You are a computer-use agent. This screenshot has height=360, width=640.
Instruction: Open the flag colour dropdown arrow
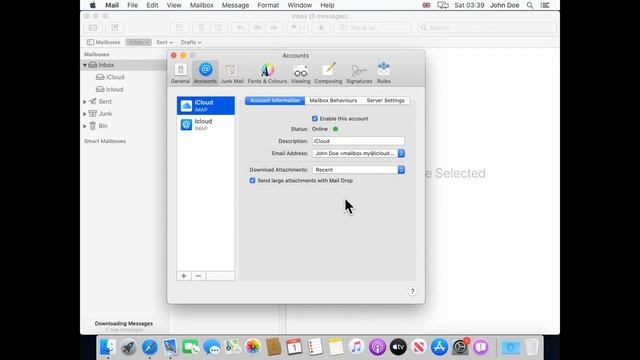304,28
